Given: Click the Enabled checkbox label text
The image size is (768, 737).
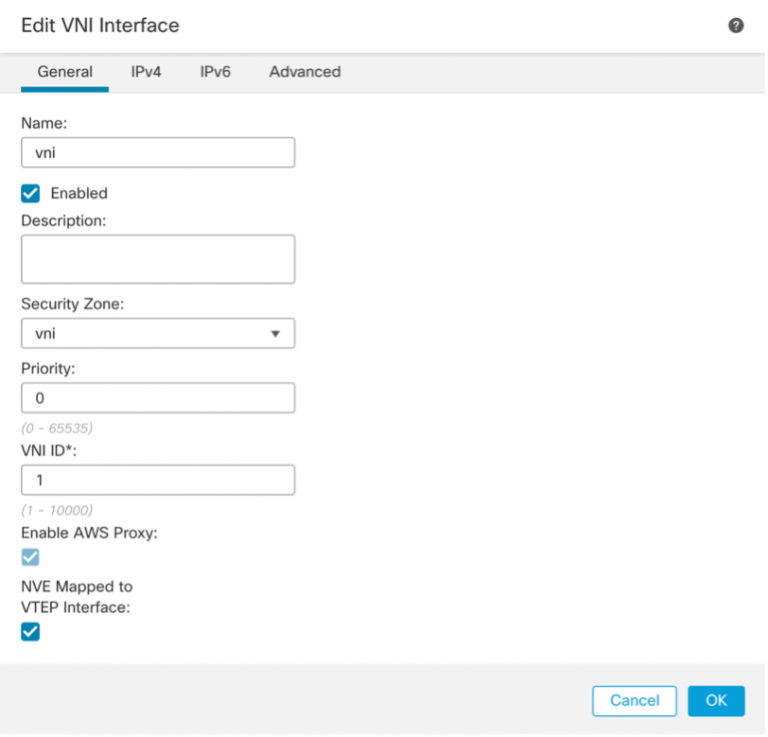Looking at the screenshot, I should click(x=79, y=193).
